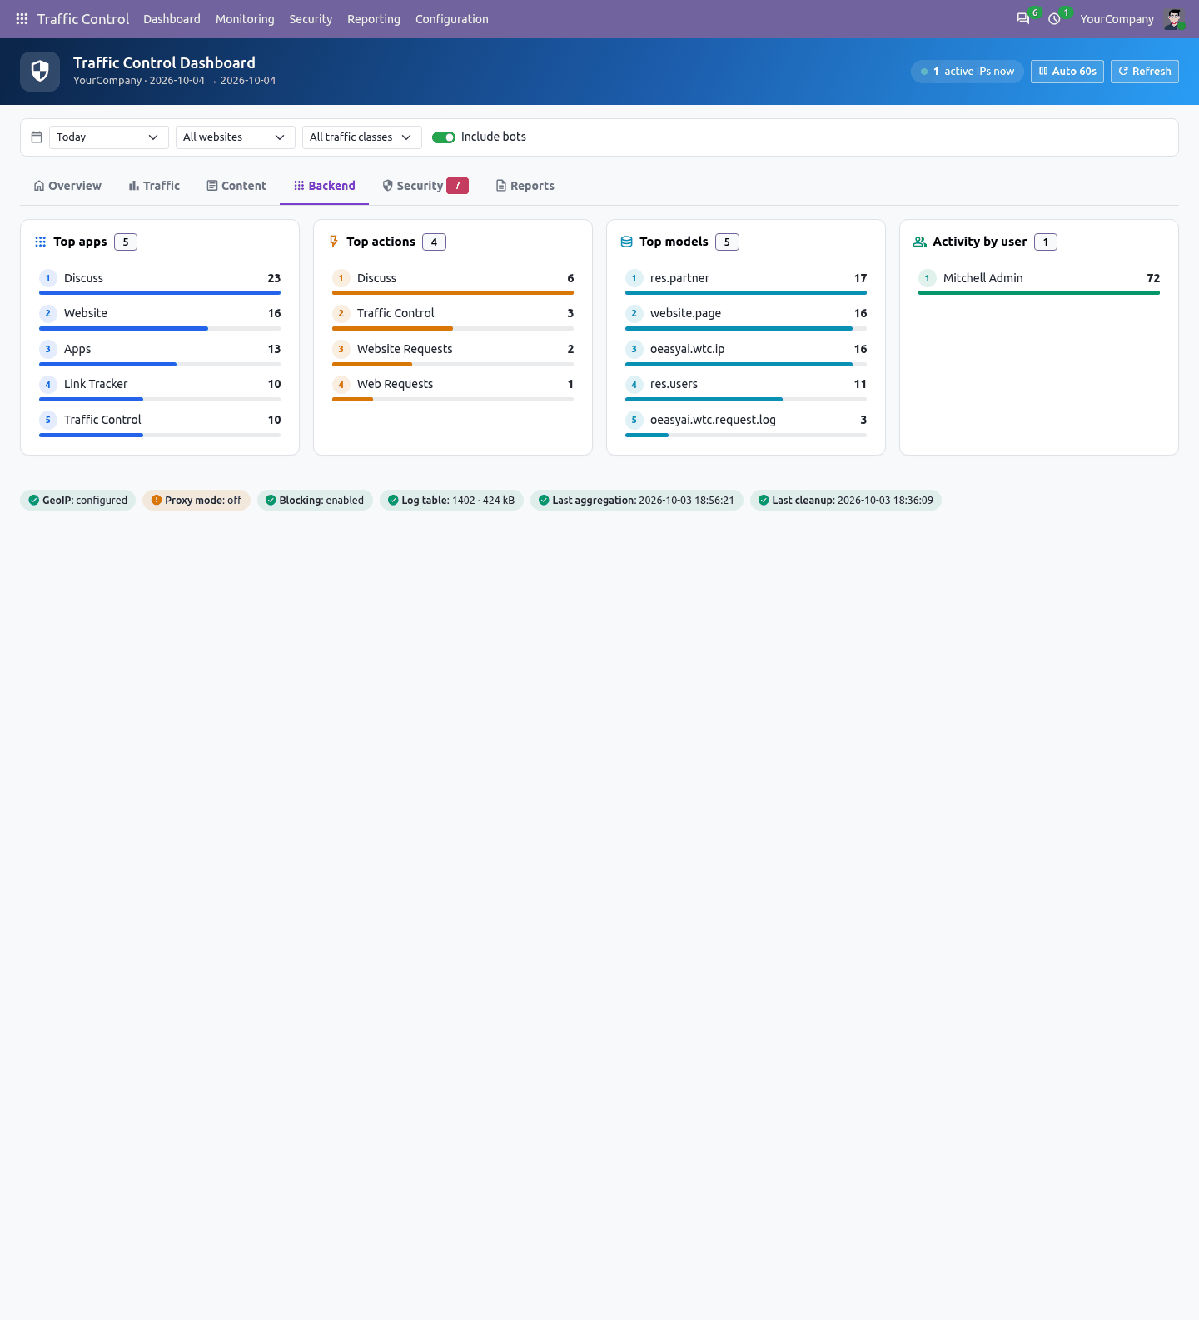Switch to the Overview tab
This screenshot has height=1320, width=1199.
(68, 186)
